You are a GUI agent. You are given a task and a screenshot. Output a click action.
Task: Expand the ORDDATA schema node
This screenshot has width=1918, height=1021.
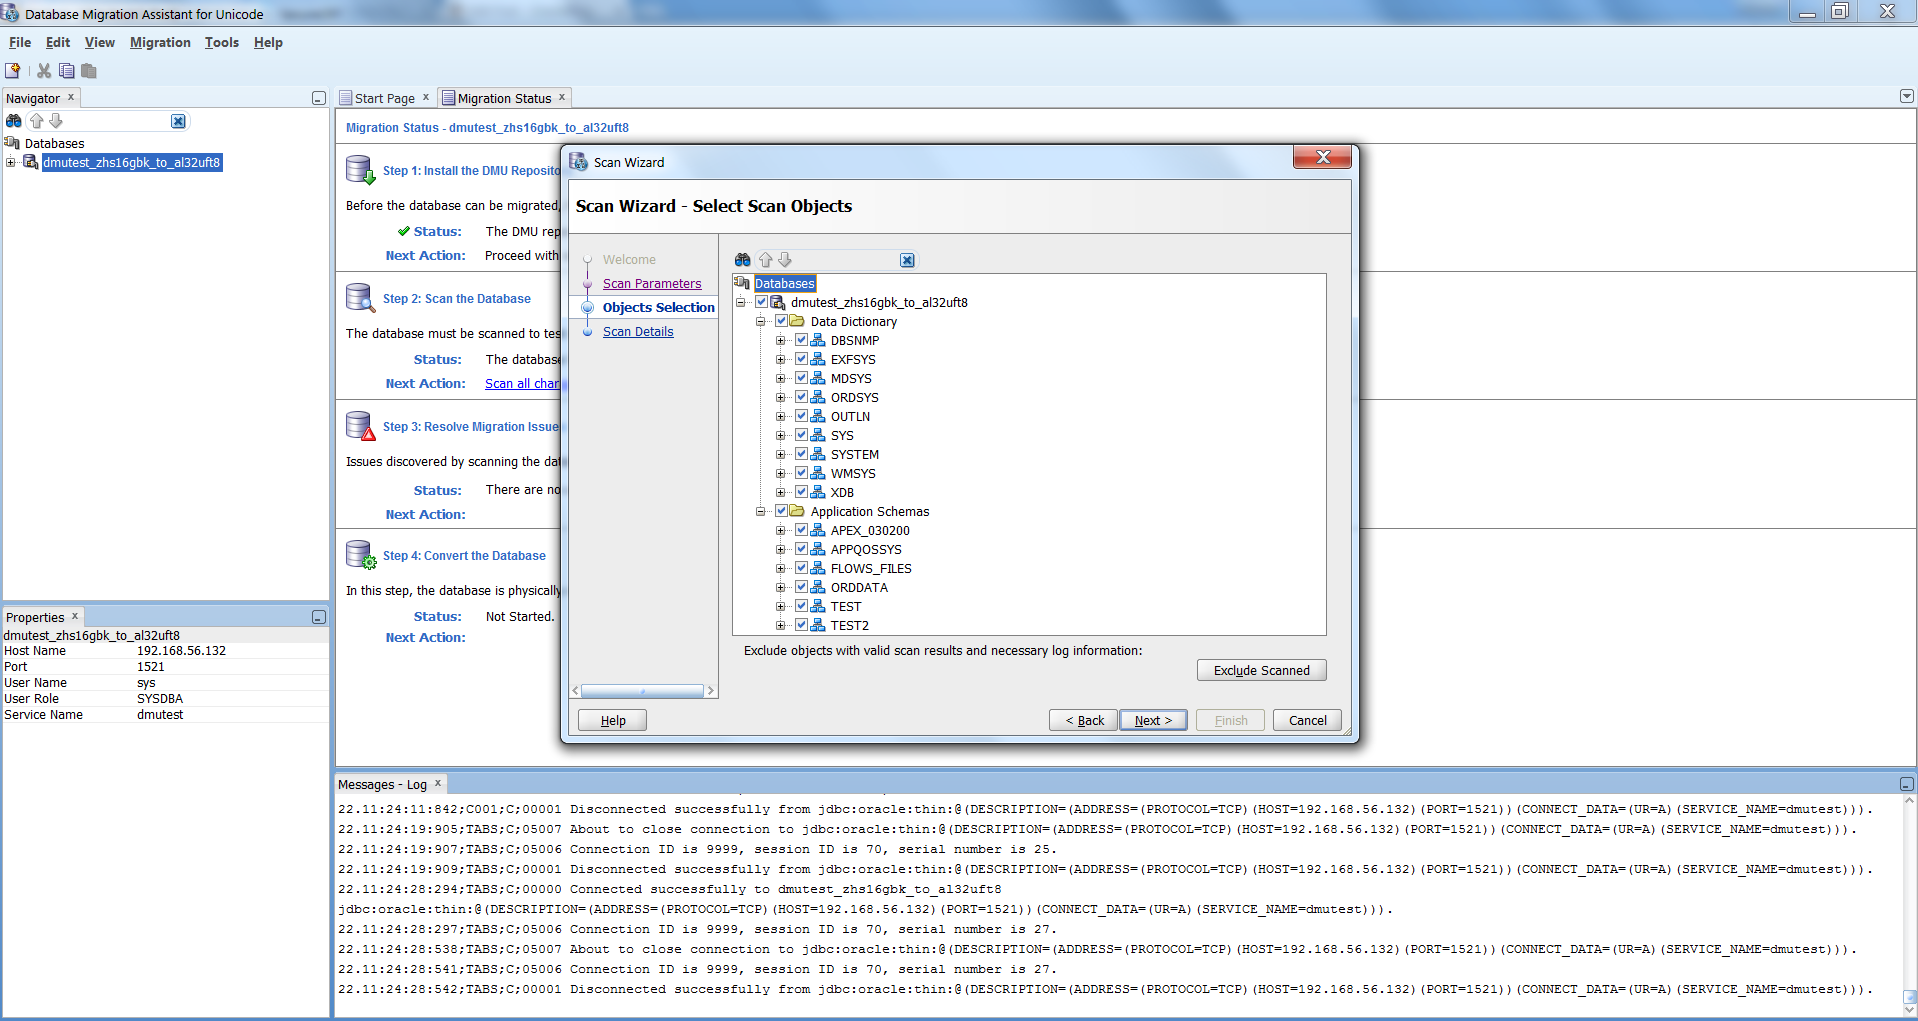tap(781, 587)
